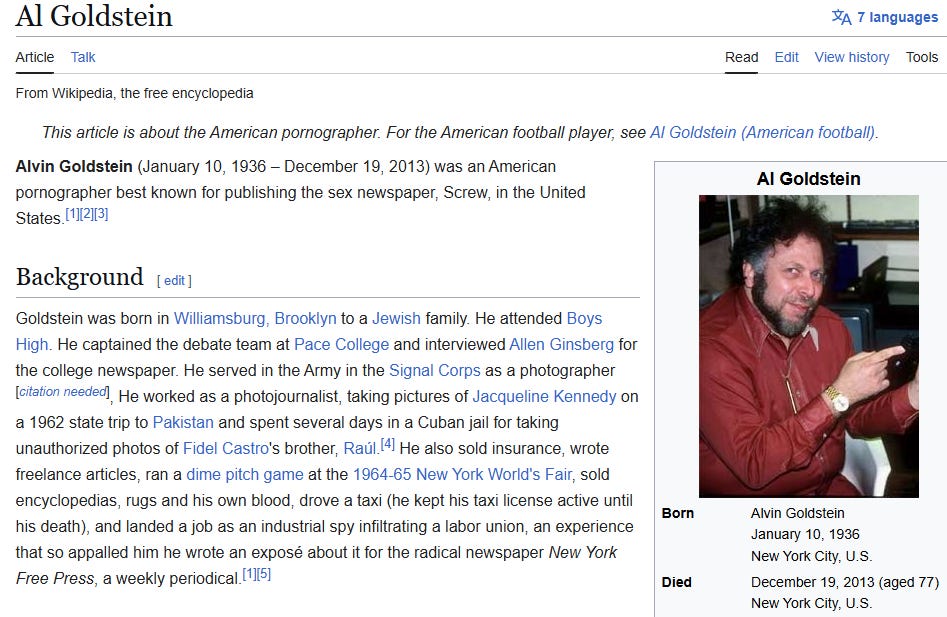
Task: Follow the Al Goldstein (American football) link
Action: [762, 132]
